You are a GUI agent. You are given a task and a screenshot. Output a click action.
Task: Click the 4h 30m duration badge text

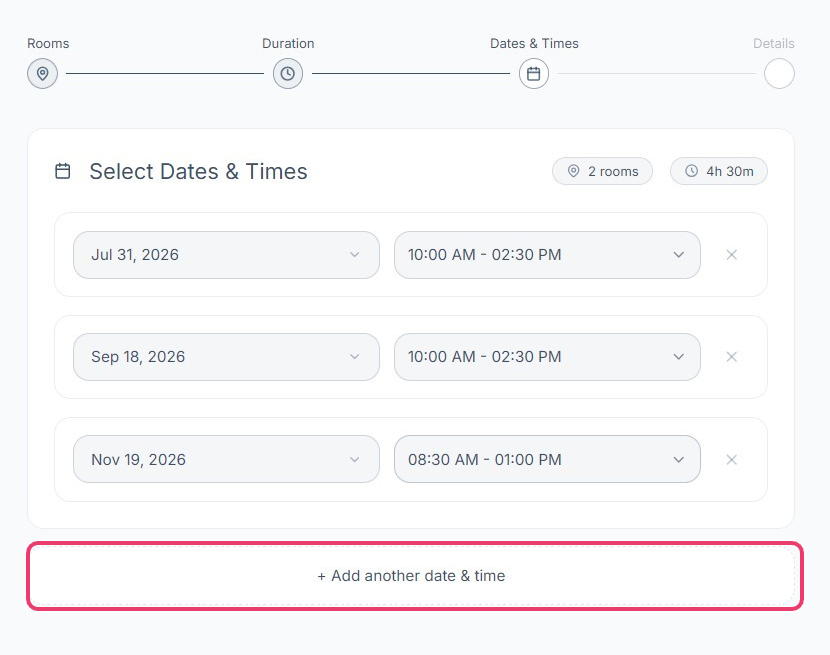730,172
